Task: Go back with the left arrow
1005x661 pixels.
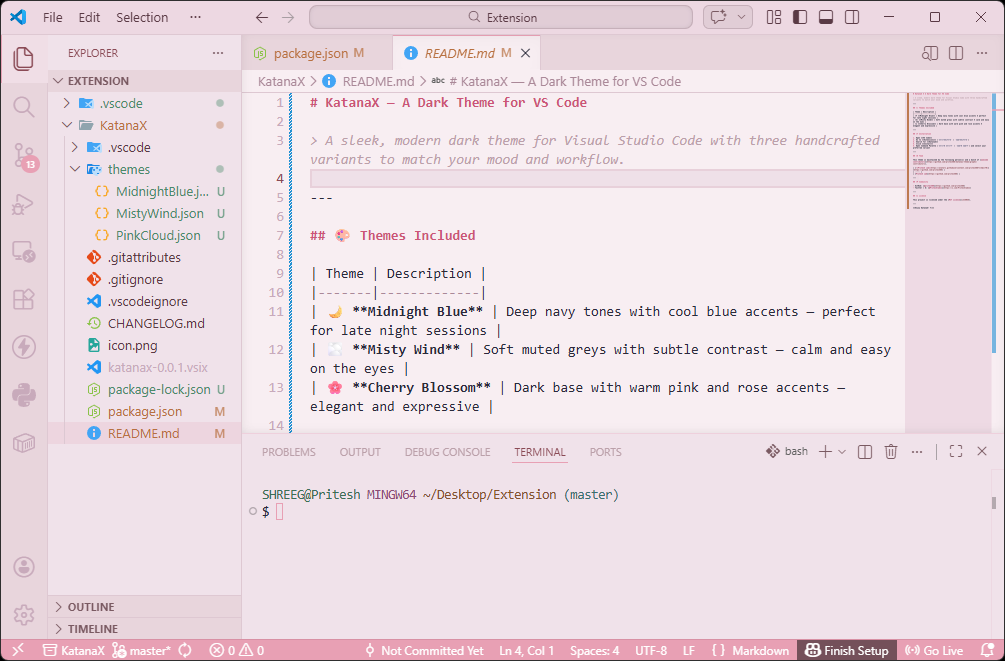Action: [x=262, y=17]
